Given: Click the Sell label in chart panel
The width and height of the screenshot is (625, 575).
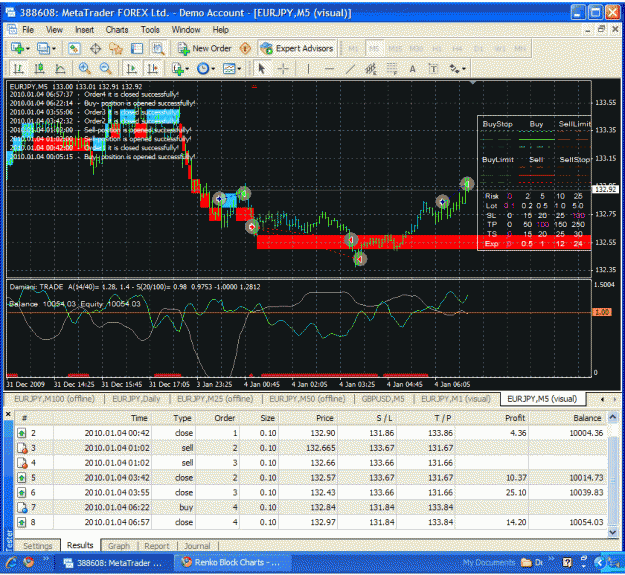Looking at the screenshot, I should pyautogui.click(x=536, y=159).
